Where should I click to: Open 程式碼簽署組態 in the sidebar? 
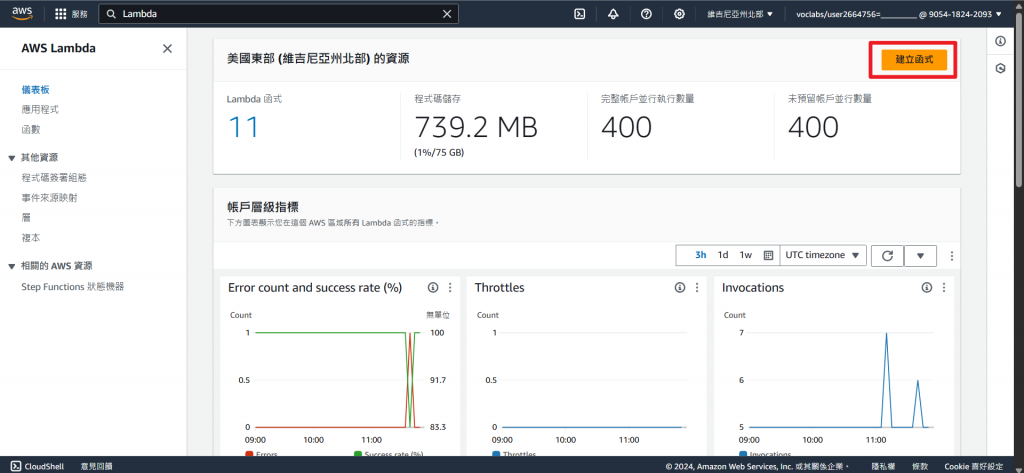click(54, 177)
